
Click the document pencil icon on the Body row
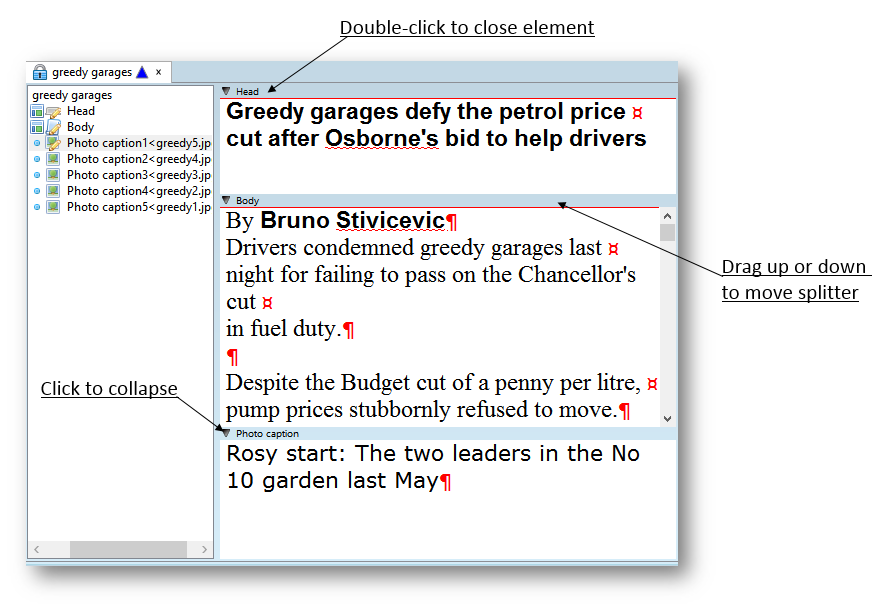coord(53,127)
